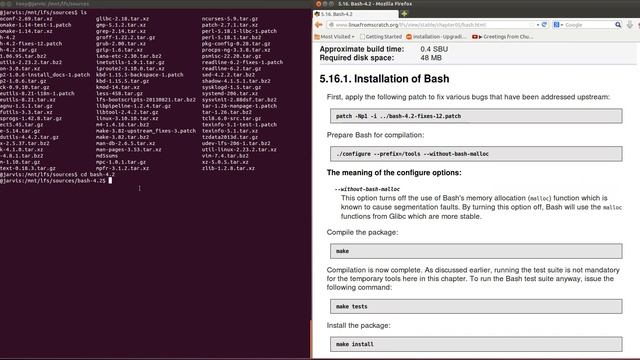640x360 pixels.
Task: Click ncurses-5.9.tar.gz in terminal listing
Action: (229, 19)
